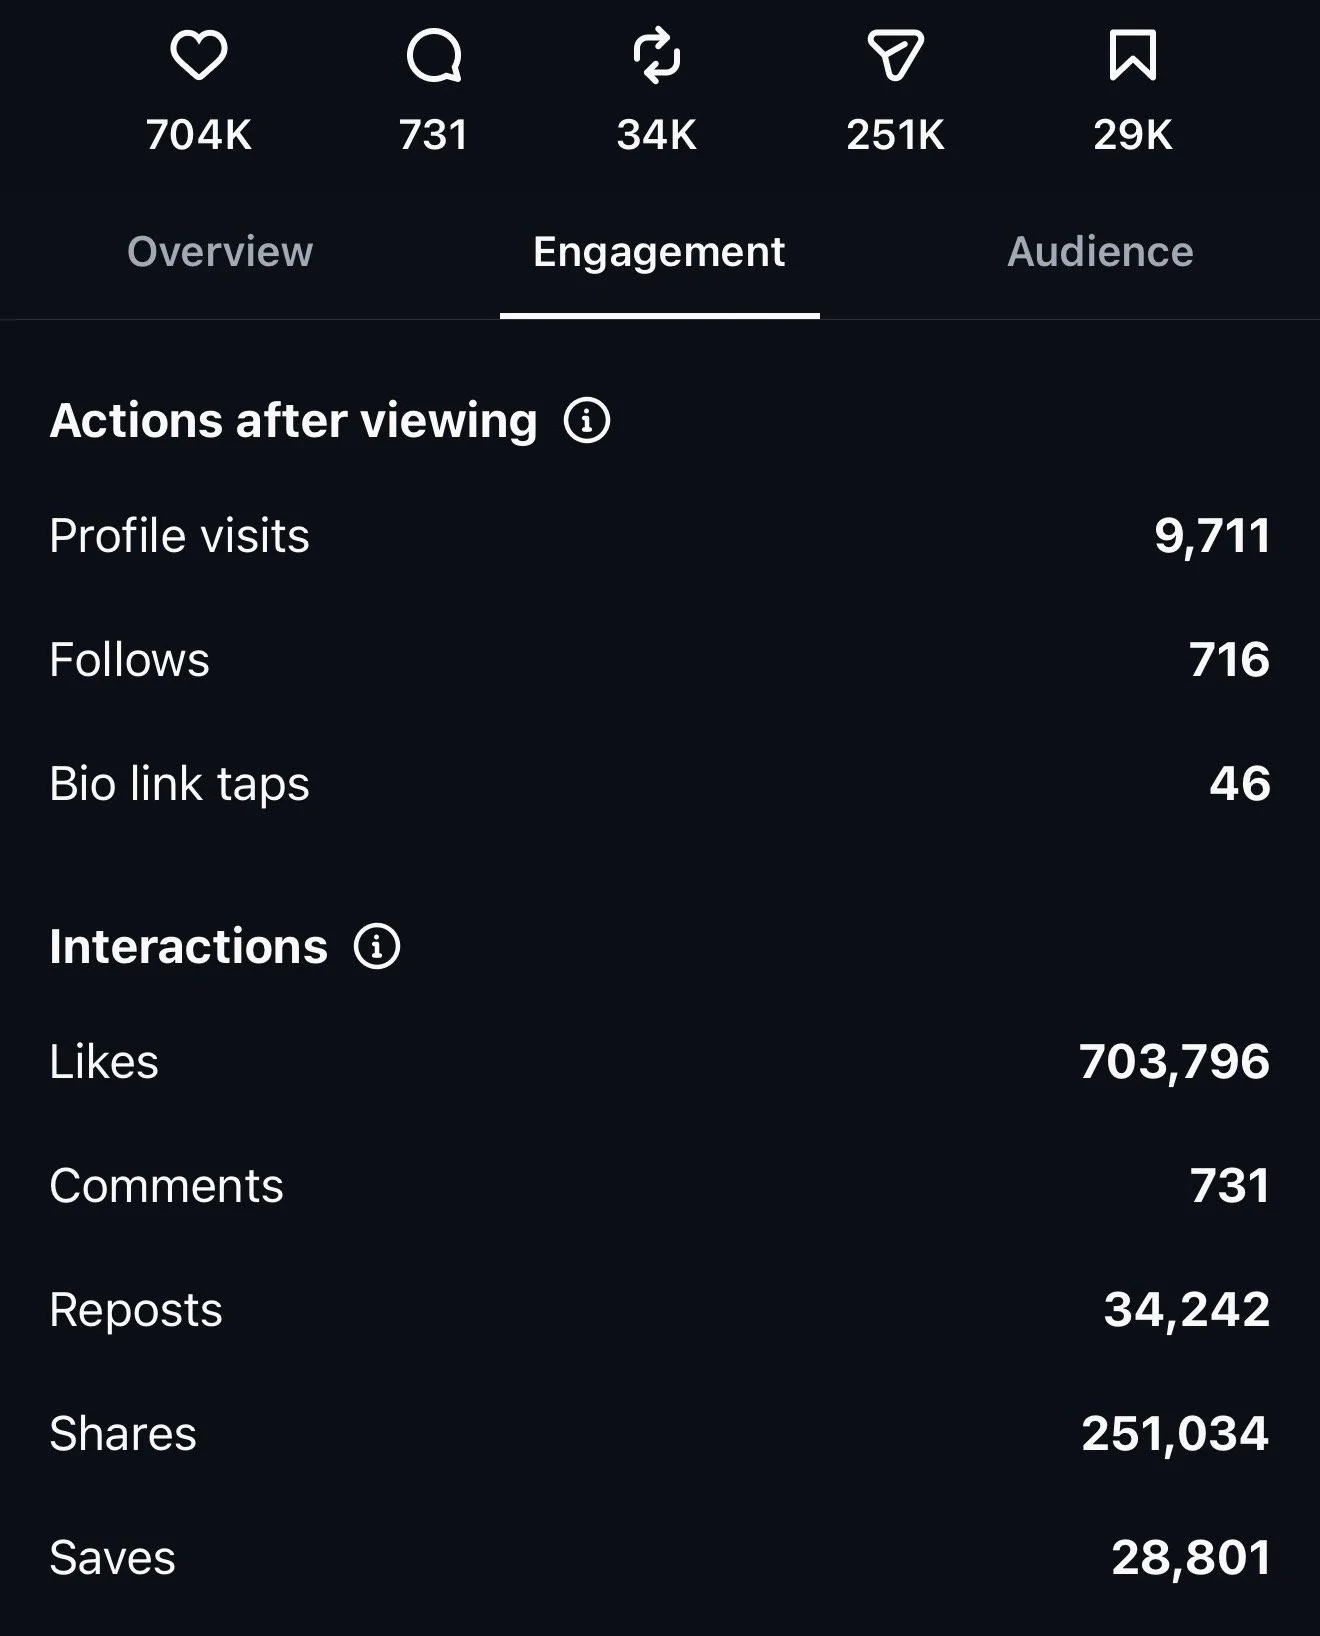Viewport: 1320px width, 1636px height.
Task: Switch to the Overview tab
Action: [x=220, y=251]
